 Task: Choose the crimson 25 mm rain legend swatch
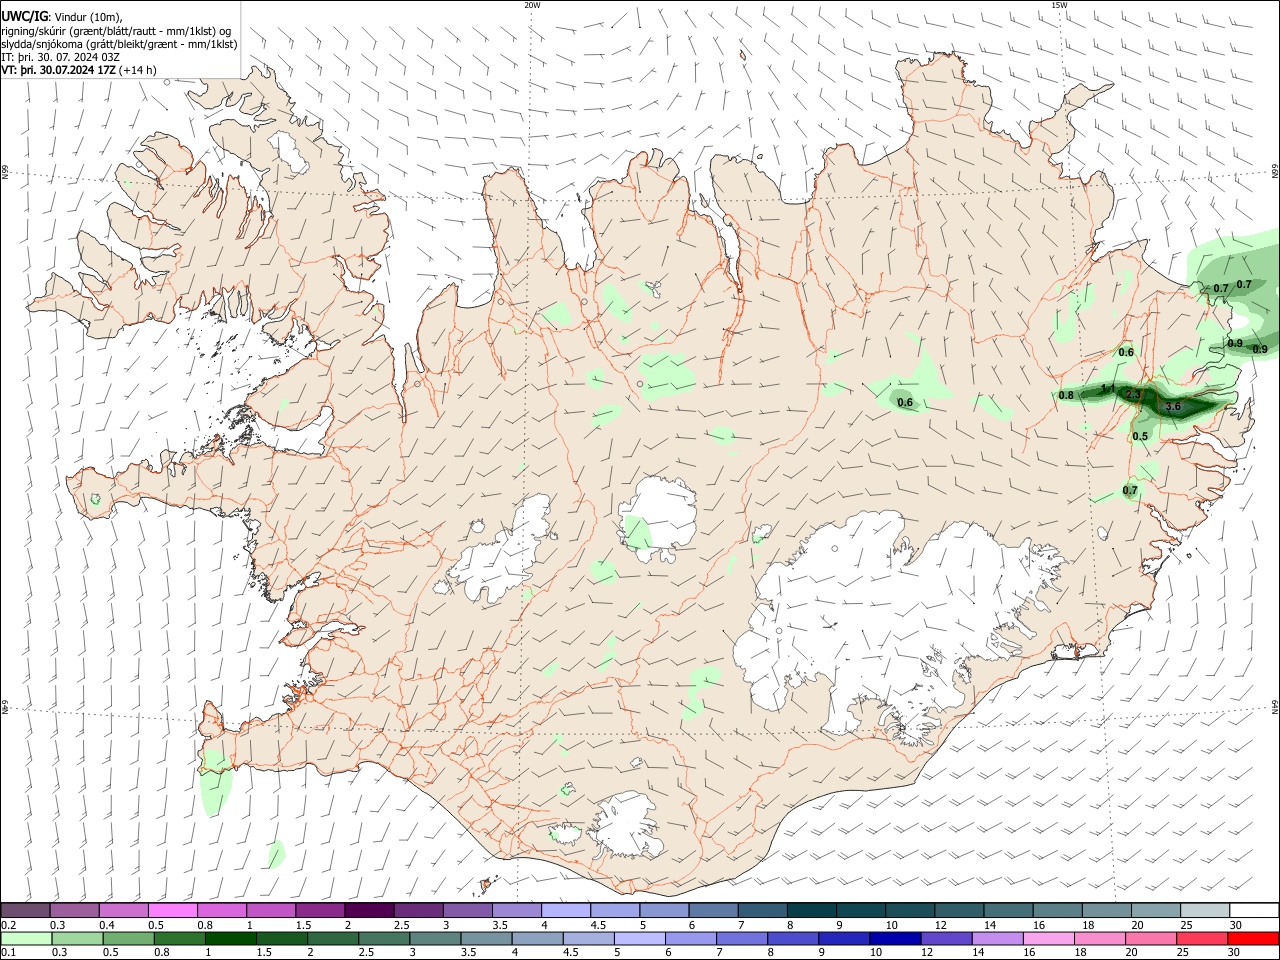point(1202,939)
